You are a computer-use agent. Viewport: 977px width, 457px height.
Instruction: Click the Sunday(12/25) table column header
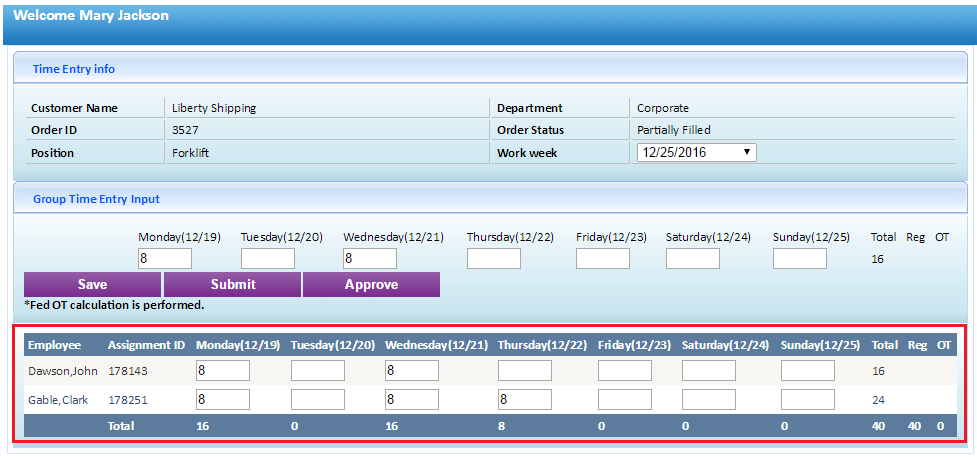pyautogui.click(x=820, y=345)
